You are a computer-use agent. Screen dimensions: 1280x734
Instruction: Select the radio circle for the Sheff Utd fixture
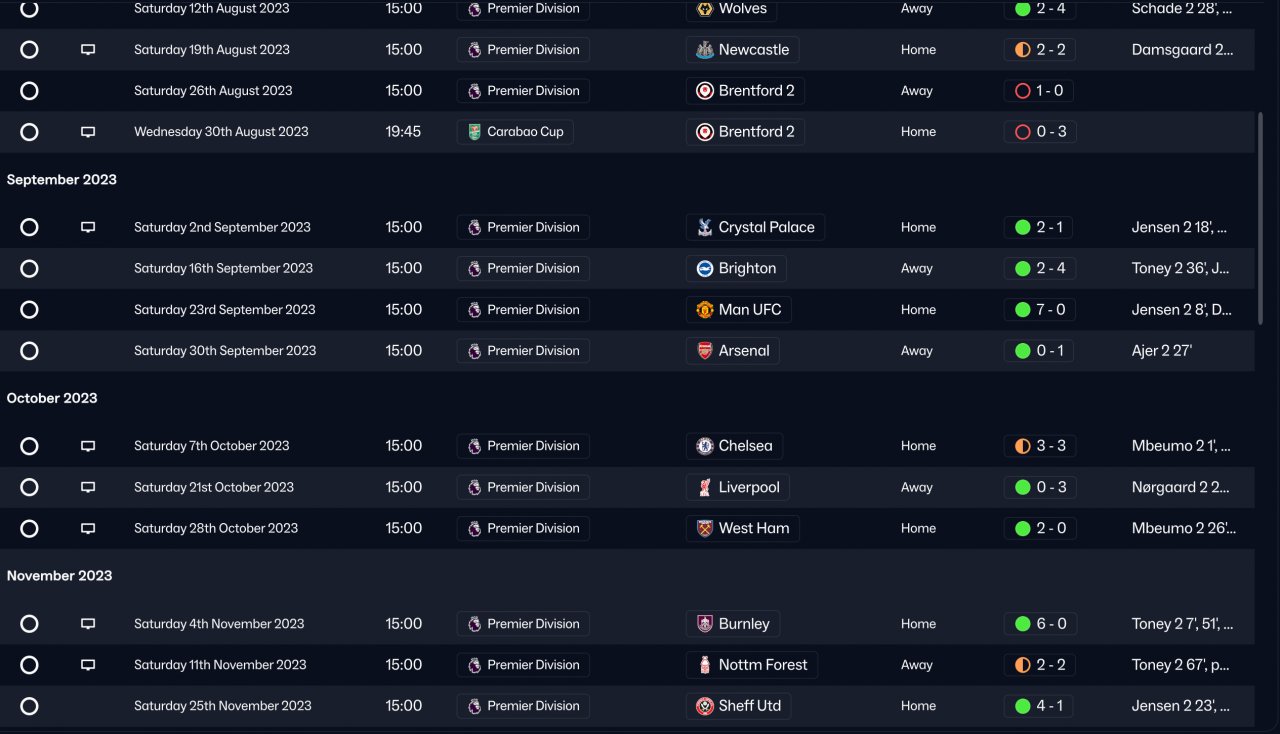click(29, 706)
